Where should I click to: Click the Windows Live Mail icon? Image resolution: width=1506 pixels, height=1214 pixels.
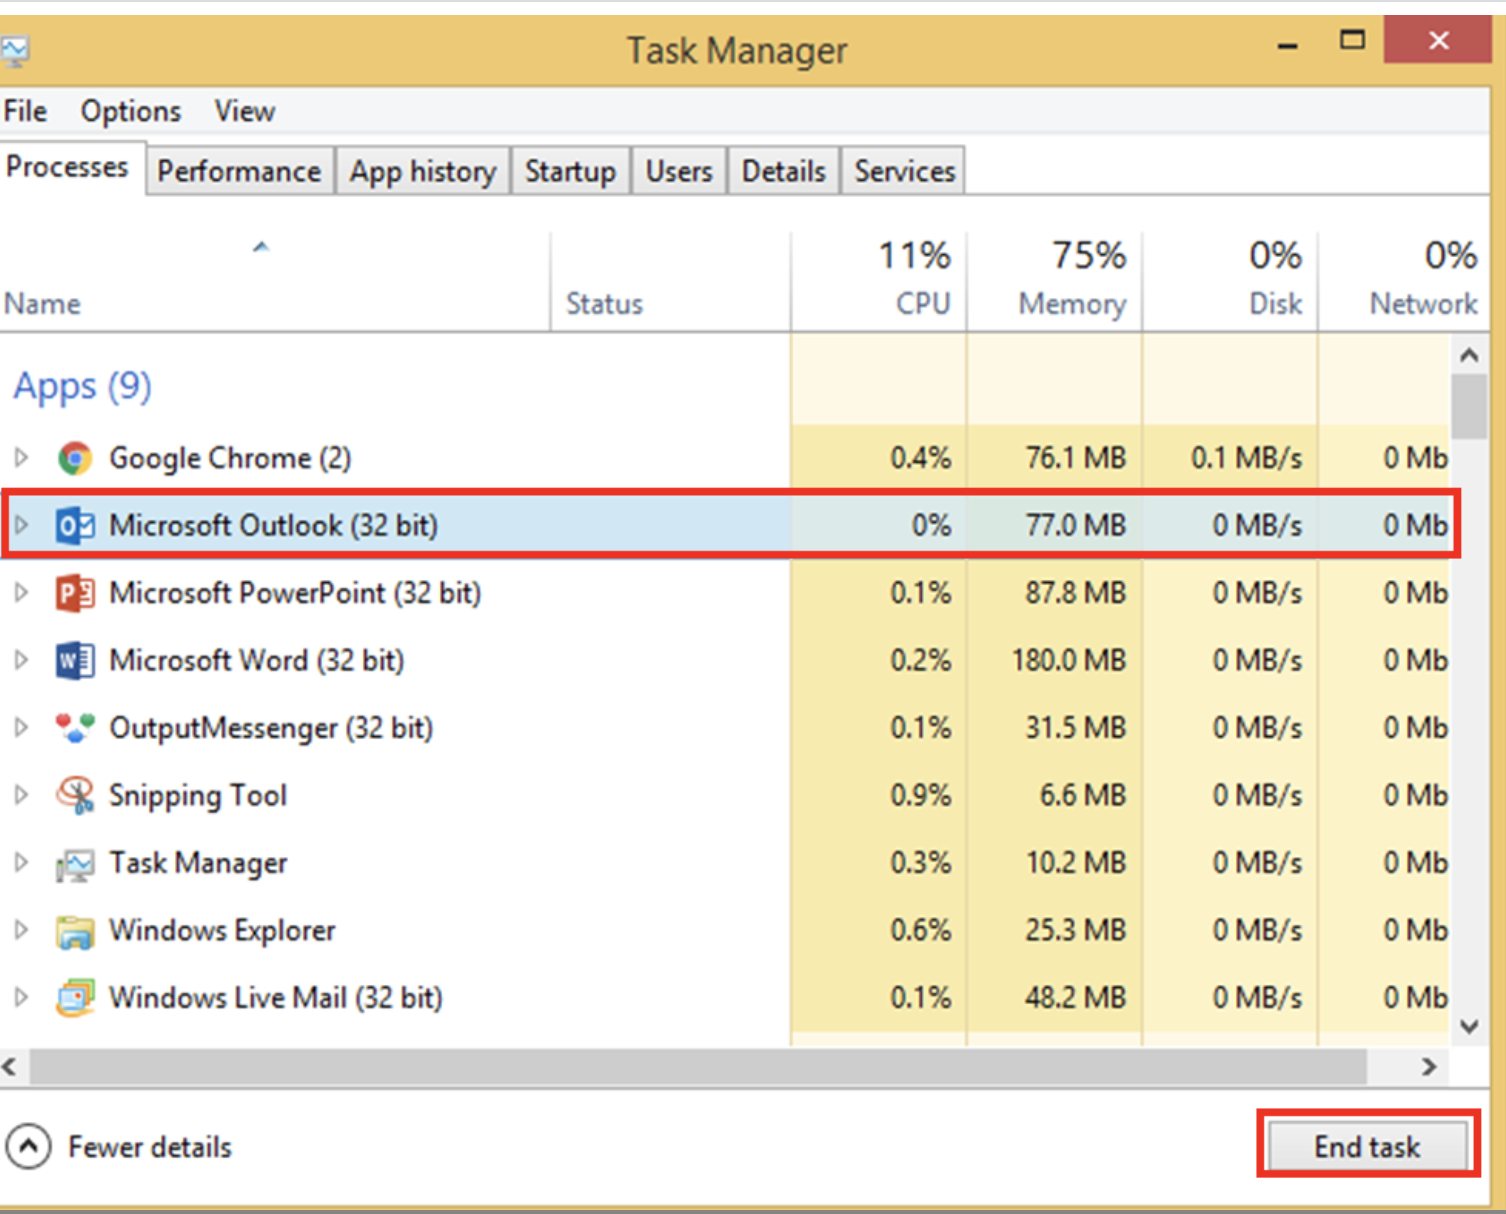(x=75, y=998)
